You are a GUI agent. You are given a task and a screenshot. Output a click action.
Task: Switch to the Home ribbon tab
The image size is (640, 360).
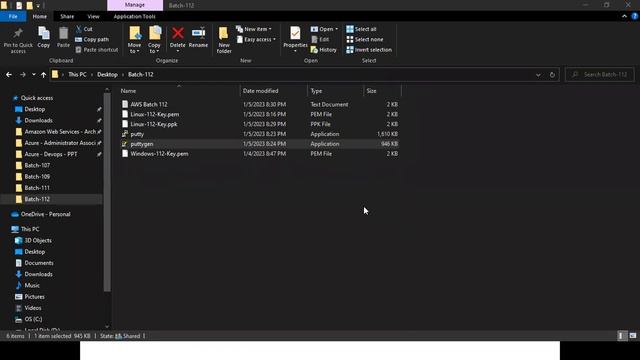pyautogui.click(x=40, y=16)
